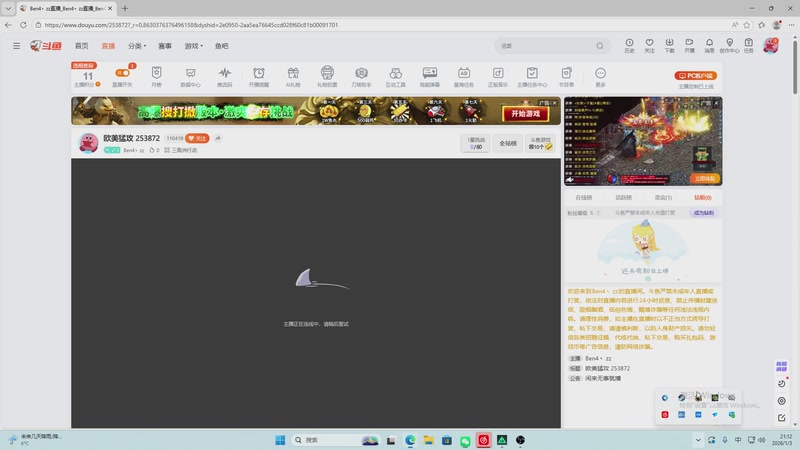Open the 鱼吧 tab
Screen dimensions: 800x450
[221, 46]
